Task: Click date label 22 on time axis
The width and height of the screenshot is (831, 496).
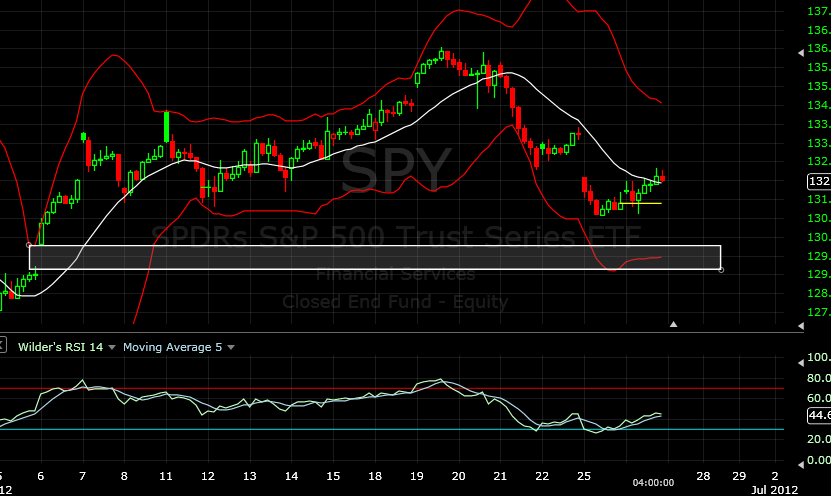Action: (542, 476)
